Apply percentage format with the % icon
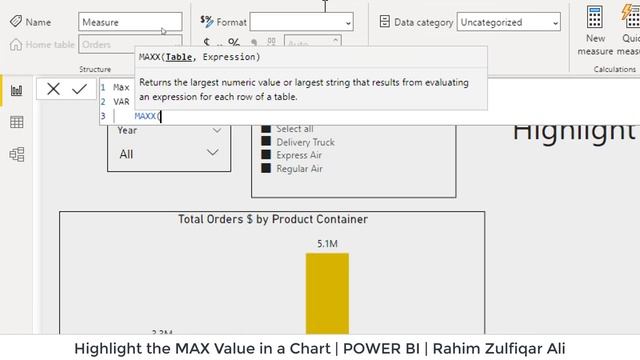The height and width of the screenshot is (360, 640). 234,42
